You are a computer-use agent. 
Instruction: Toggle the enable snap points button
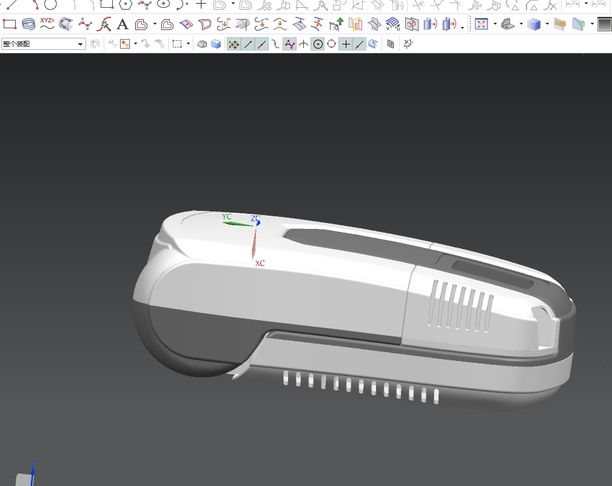(x=233, y=44)
